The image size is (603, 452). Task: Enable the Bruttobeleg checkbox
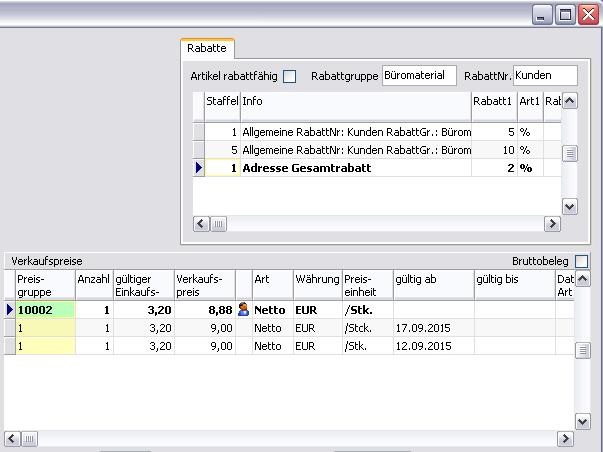582,261
